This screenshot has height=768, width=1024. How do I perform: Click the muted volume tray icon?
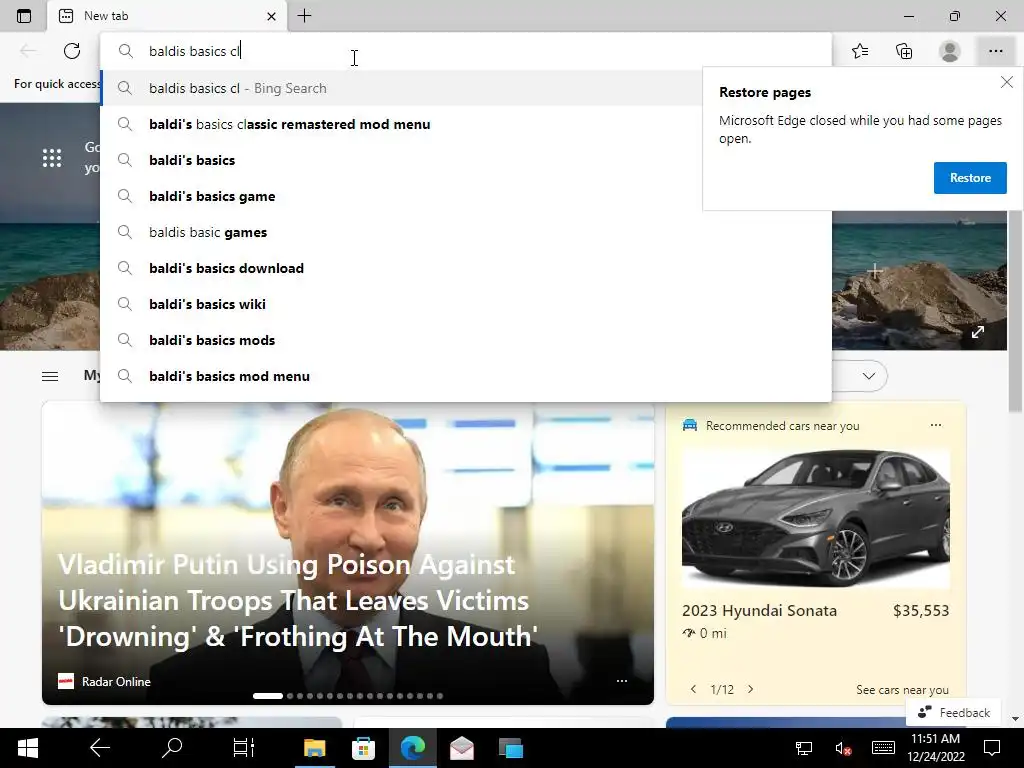point(843,748)
